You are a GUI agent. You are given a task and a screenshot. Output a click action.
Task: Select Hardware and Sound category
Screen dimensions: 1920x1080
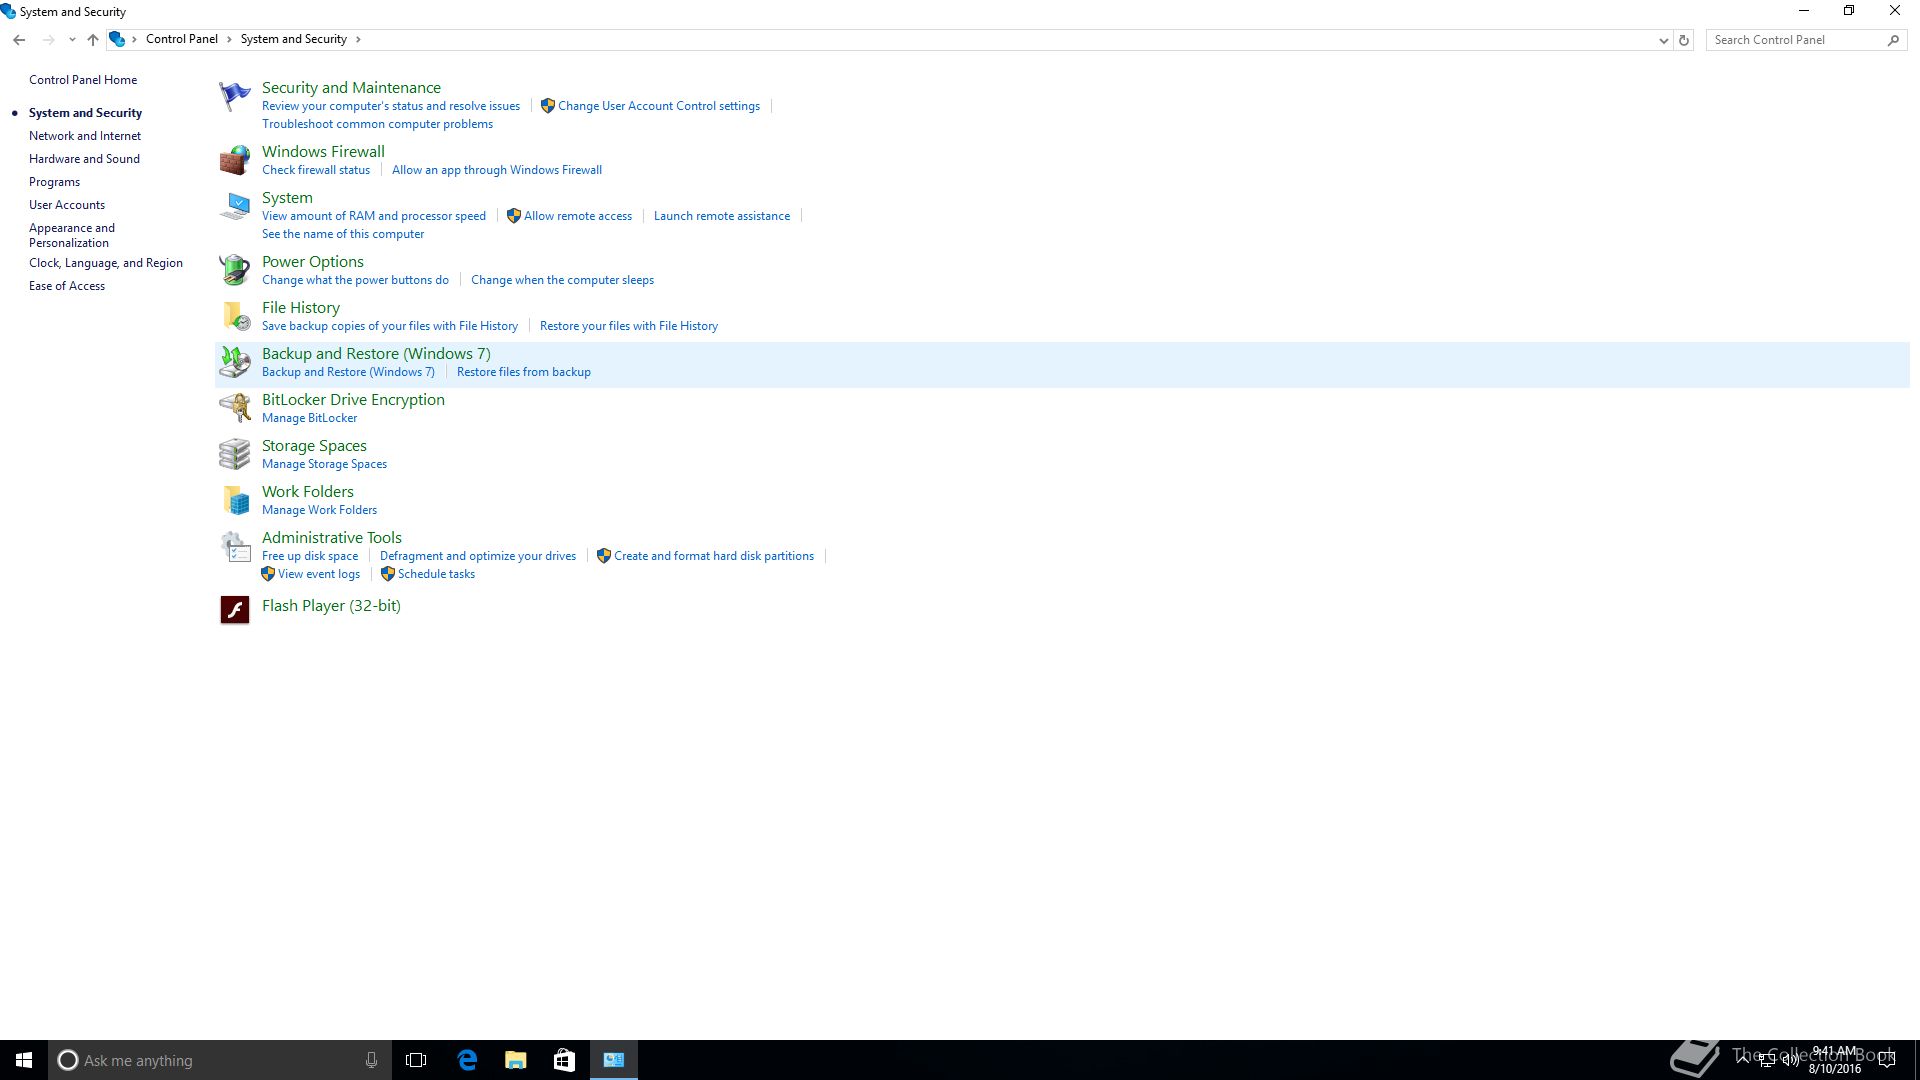(84, 159)
